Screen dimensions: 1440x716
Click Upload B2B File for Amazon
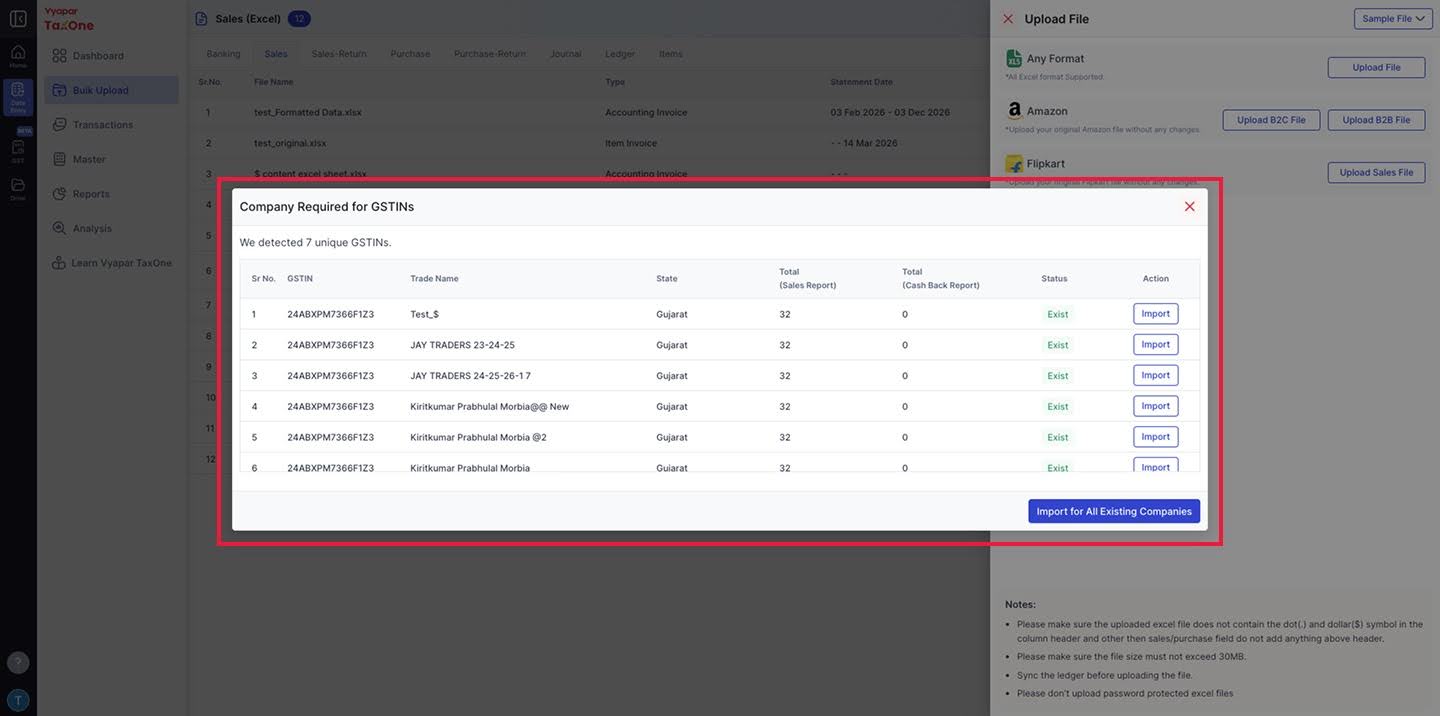(1376, 120)
